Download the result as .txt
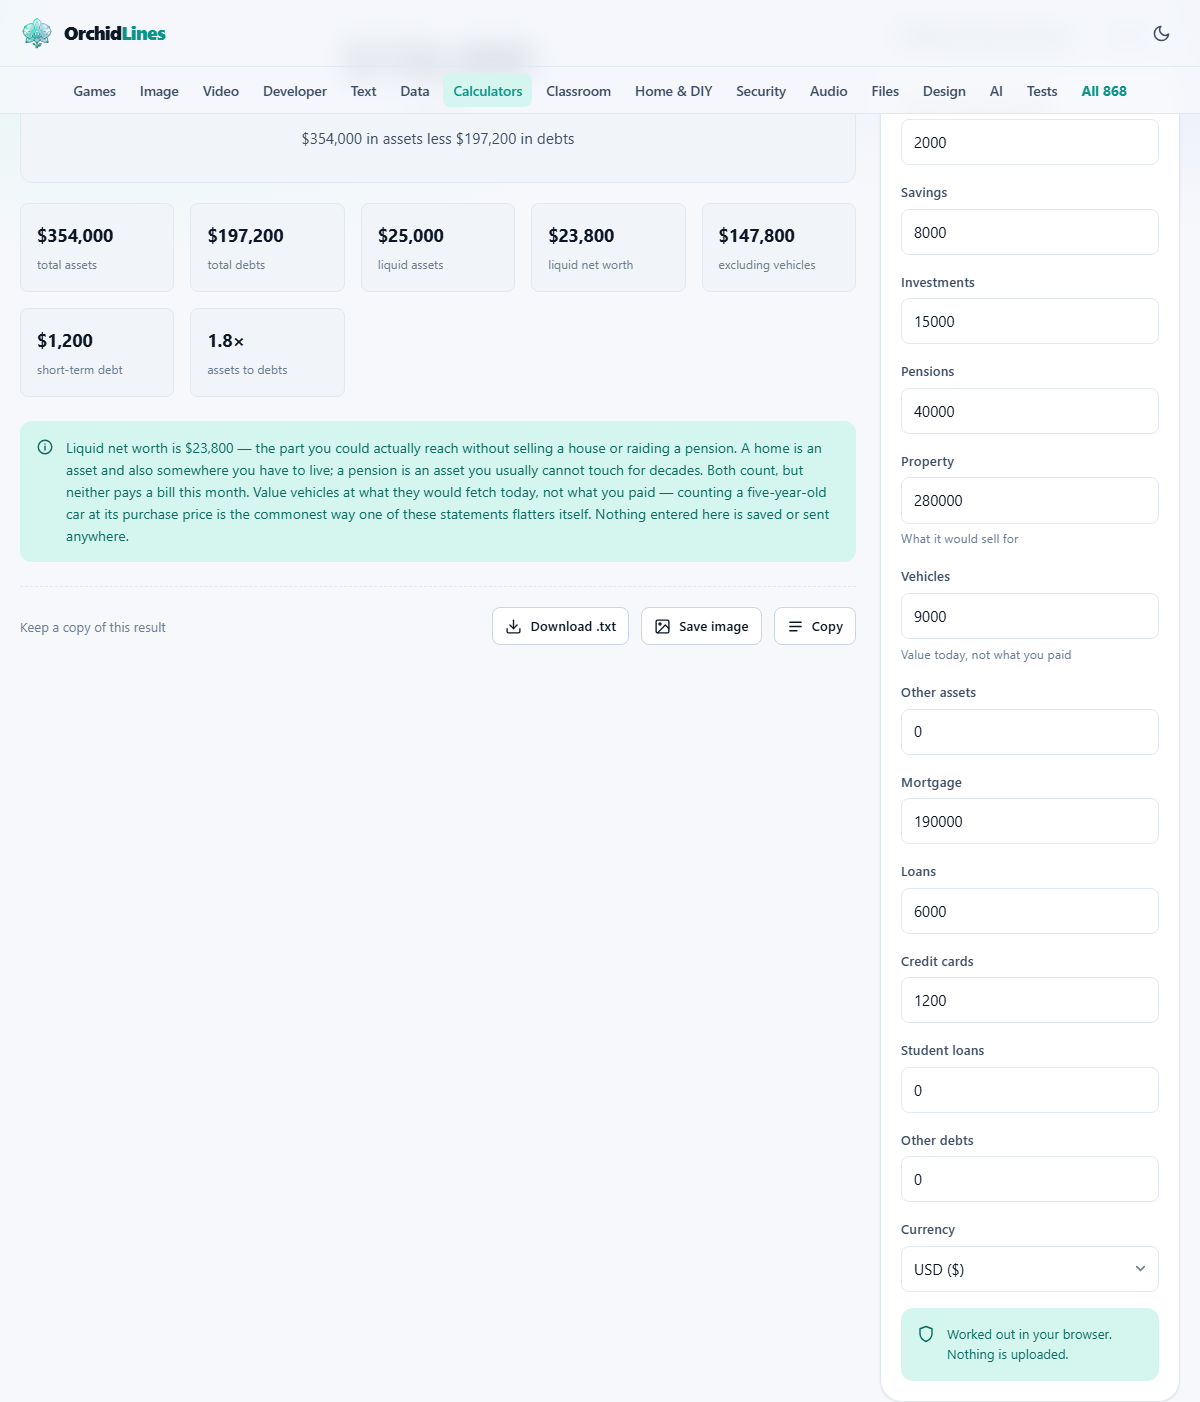The height and width of the screenshot is (1402, 1200). [560, 626]
